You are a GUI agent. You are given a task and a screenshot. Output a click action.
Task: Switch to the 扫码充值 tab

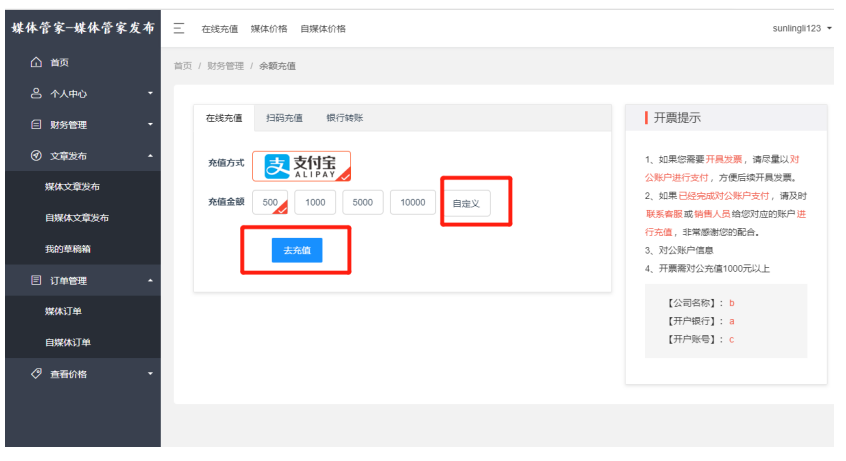tap(284, 118)
